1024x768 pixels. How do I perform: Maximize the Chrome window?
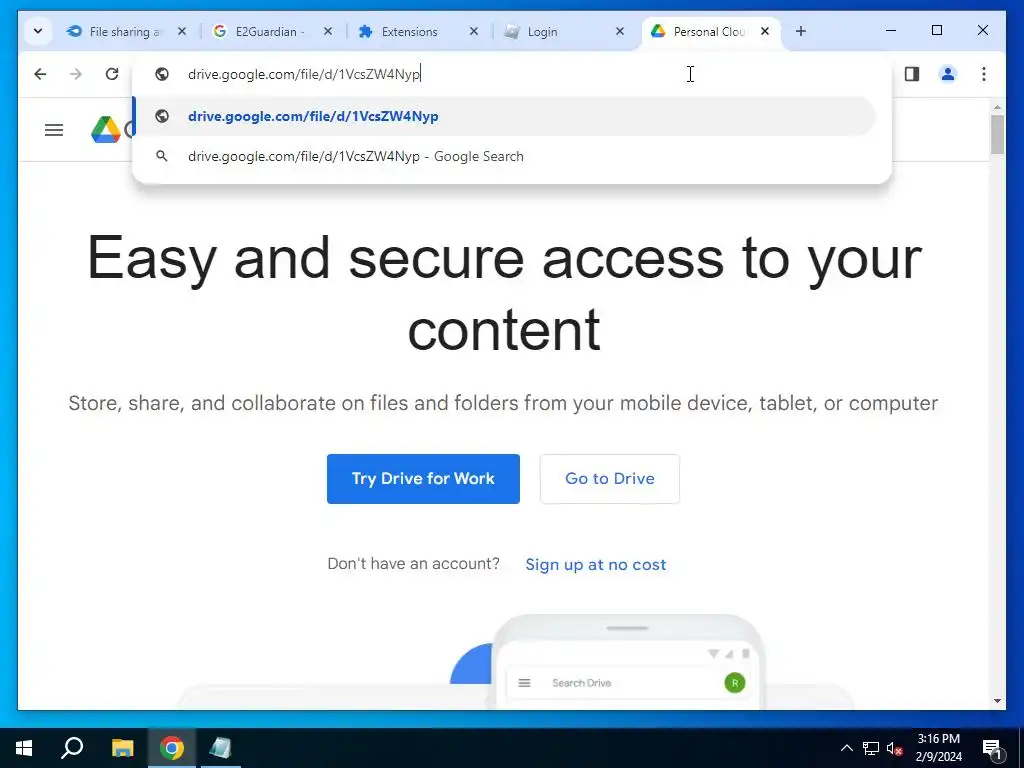(936, 30)
